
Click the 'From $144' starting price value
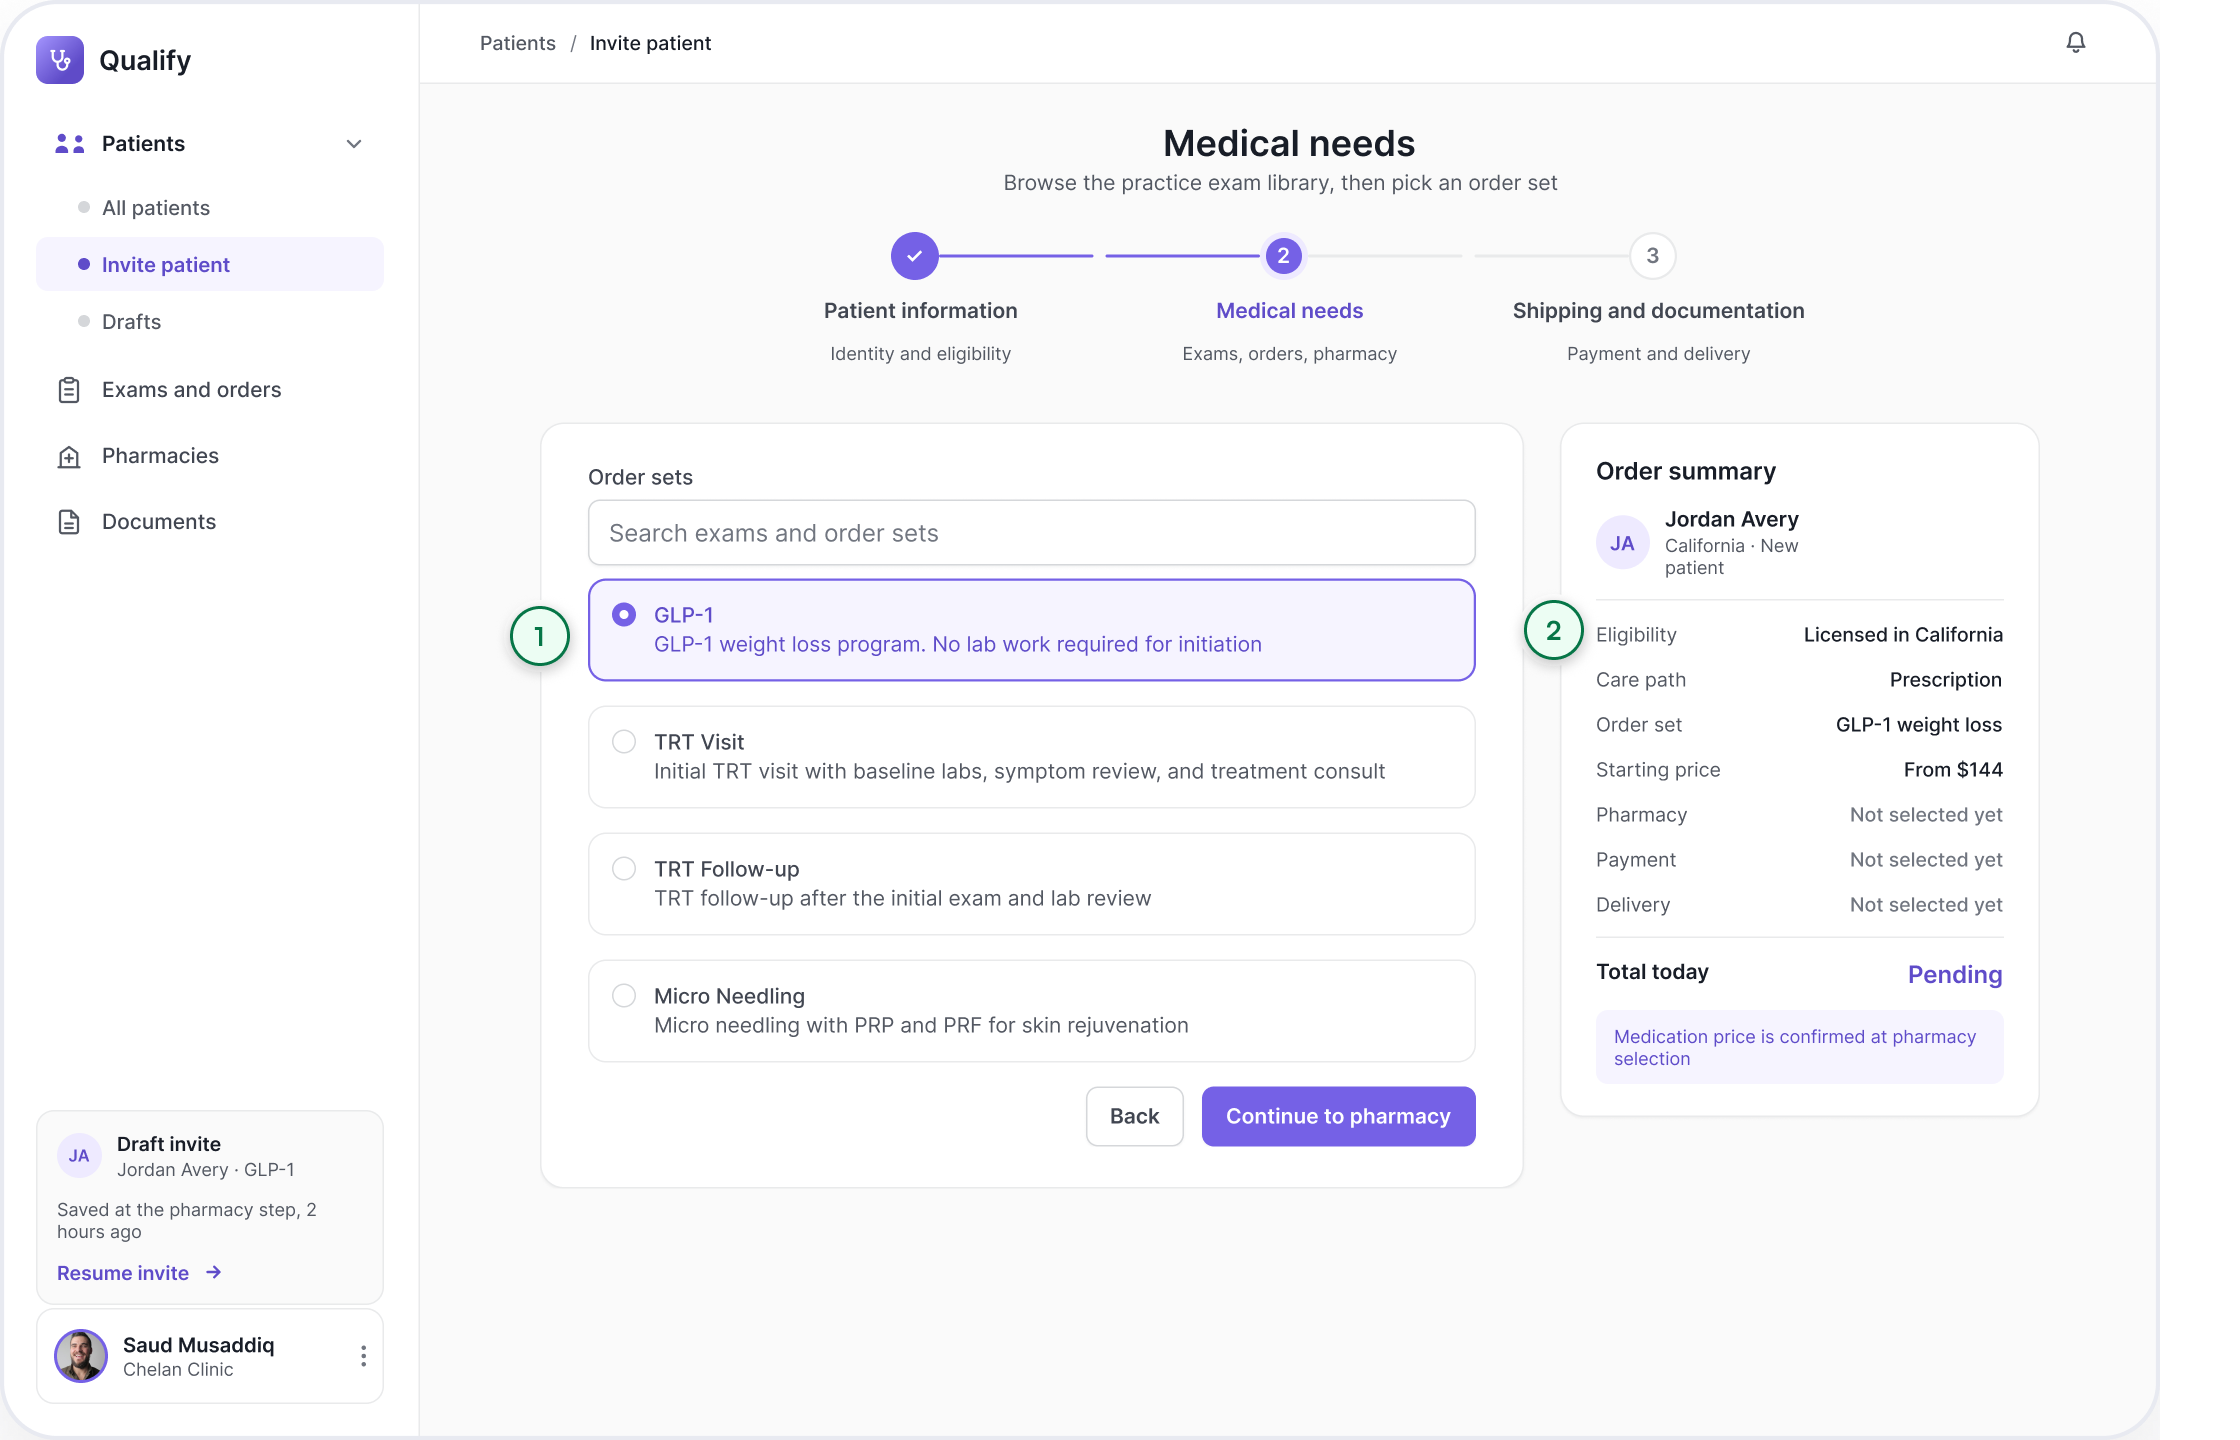point(1953,770)
